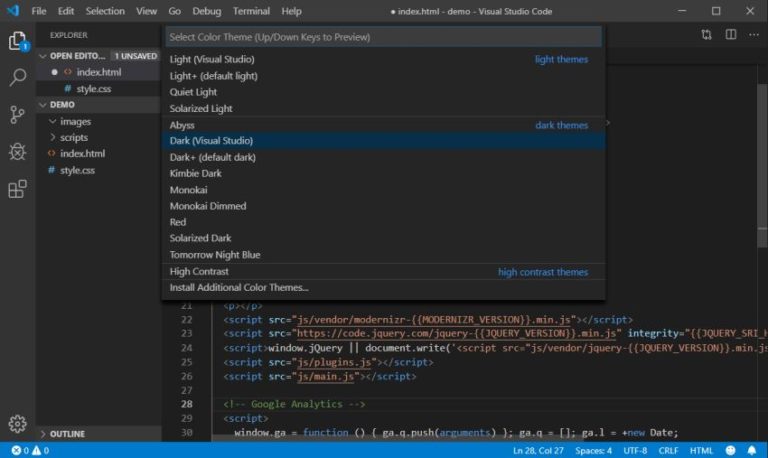Screen dimensions: 768x458
Task: Change the HTML language mode
Action: (701, 450)
